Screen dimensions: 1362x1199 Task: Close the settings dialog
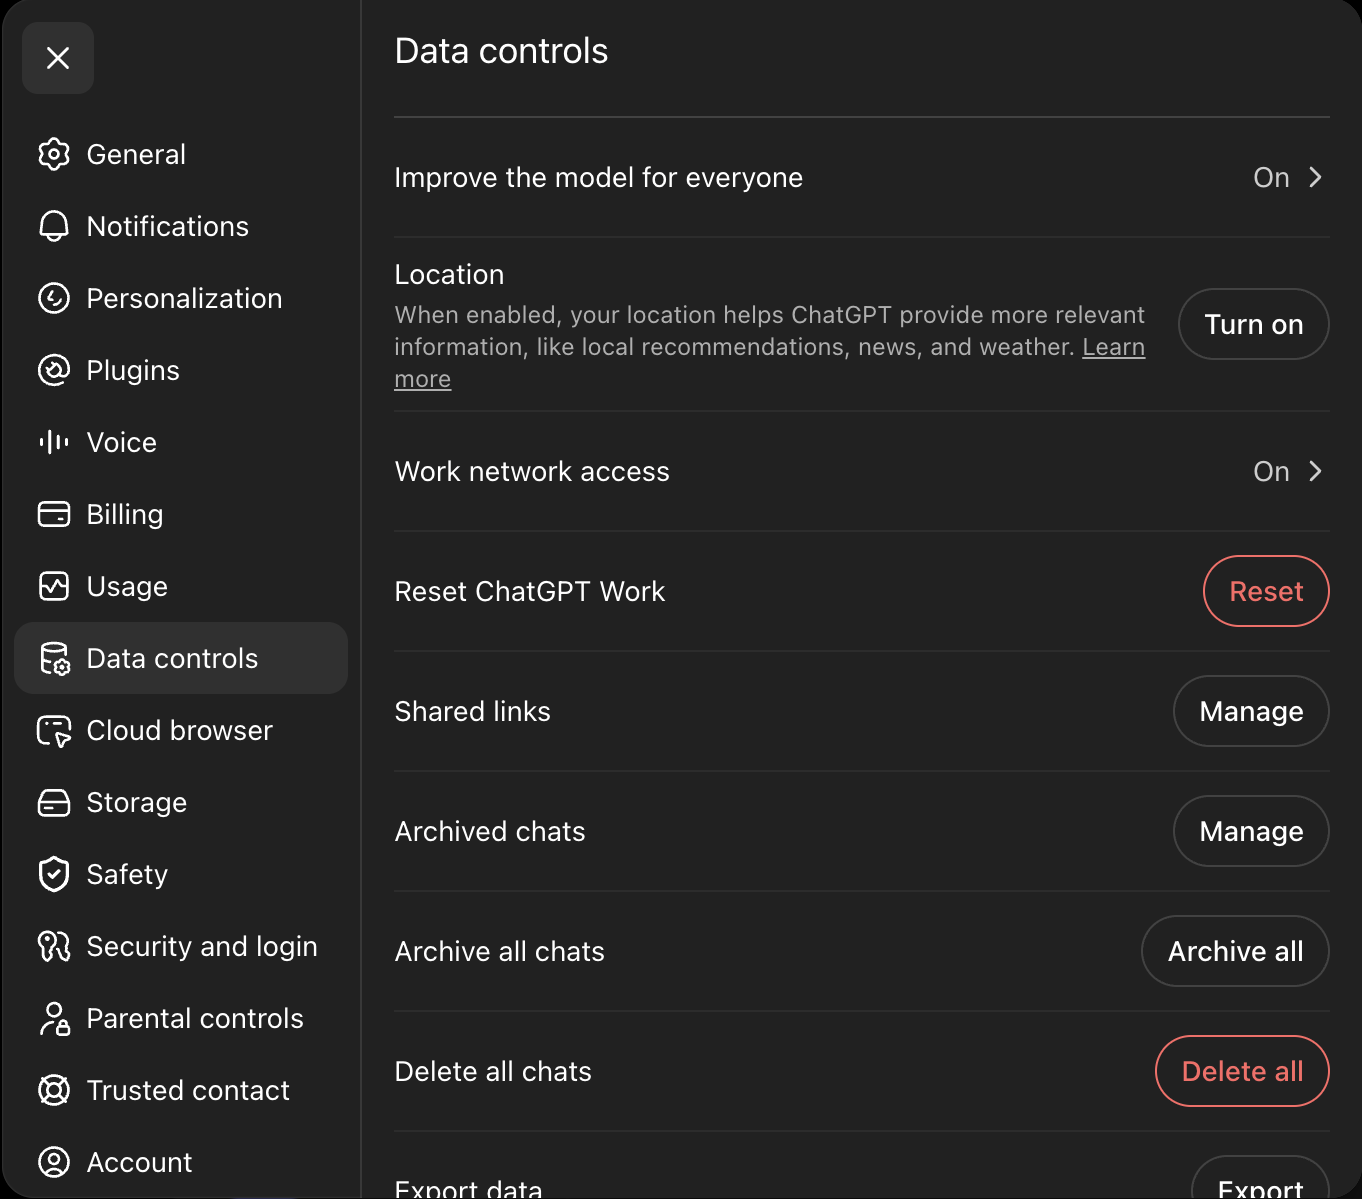click(x=58, y=58)
